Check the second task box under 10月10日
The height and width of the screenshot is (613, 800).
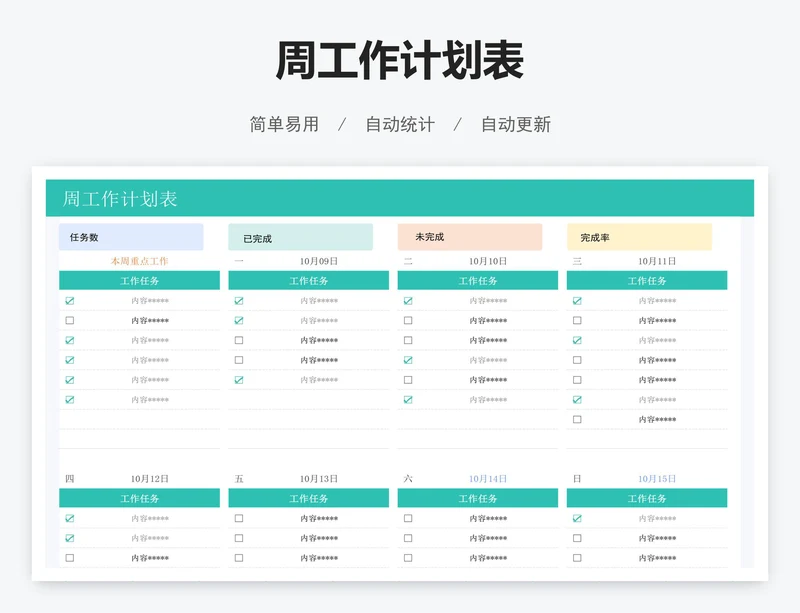(x=408, y=321)
